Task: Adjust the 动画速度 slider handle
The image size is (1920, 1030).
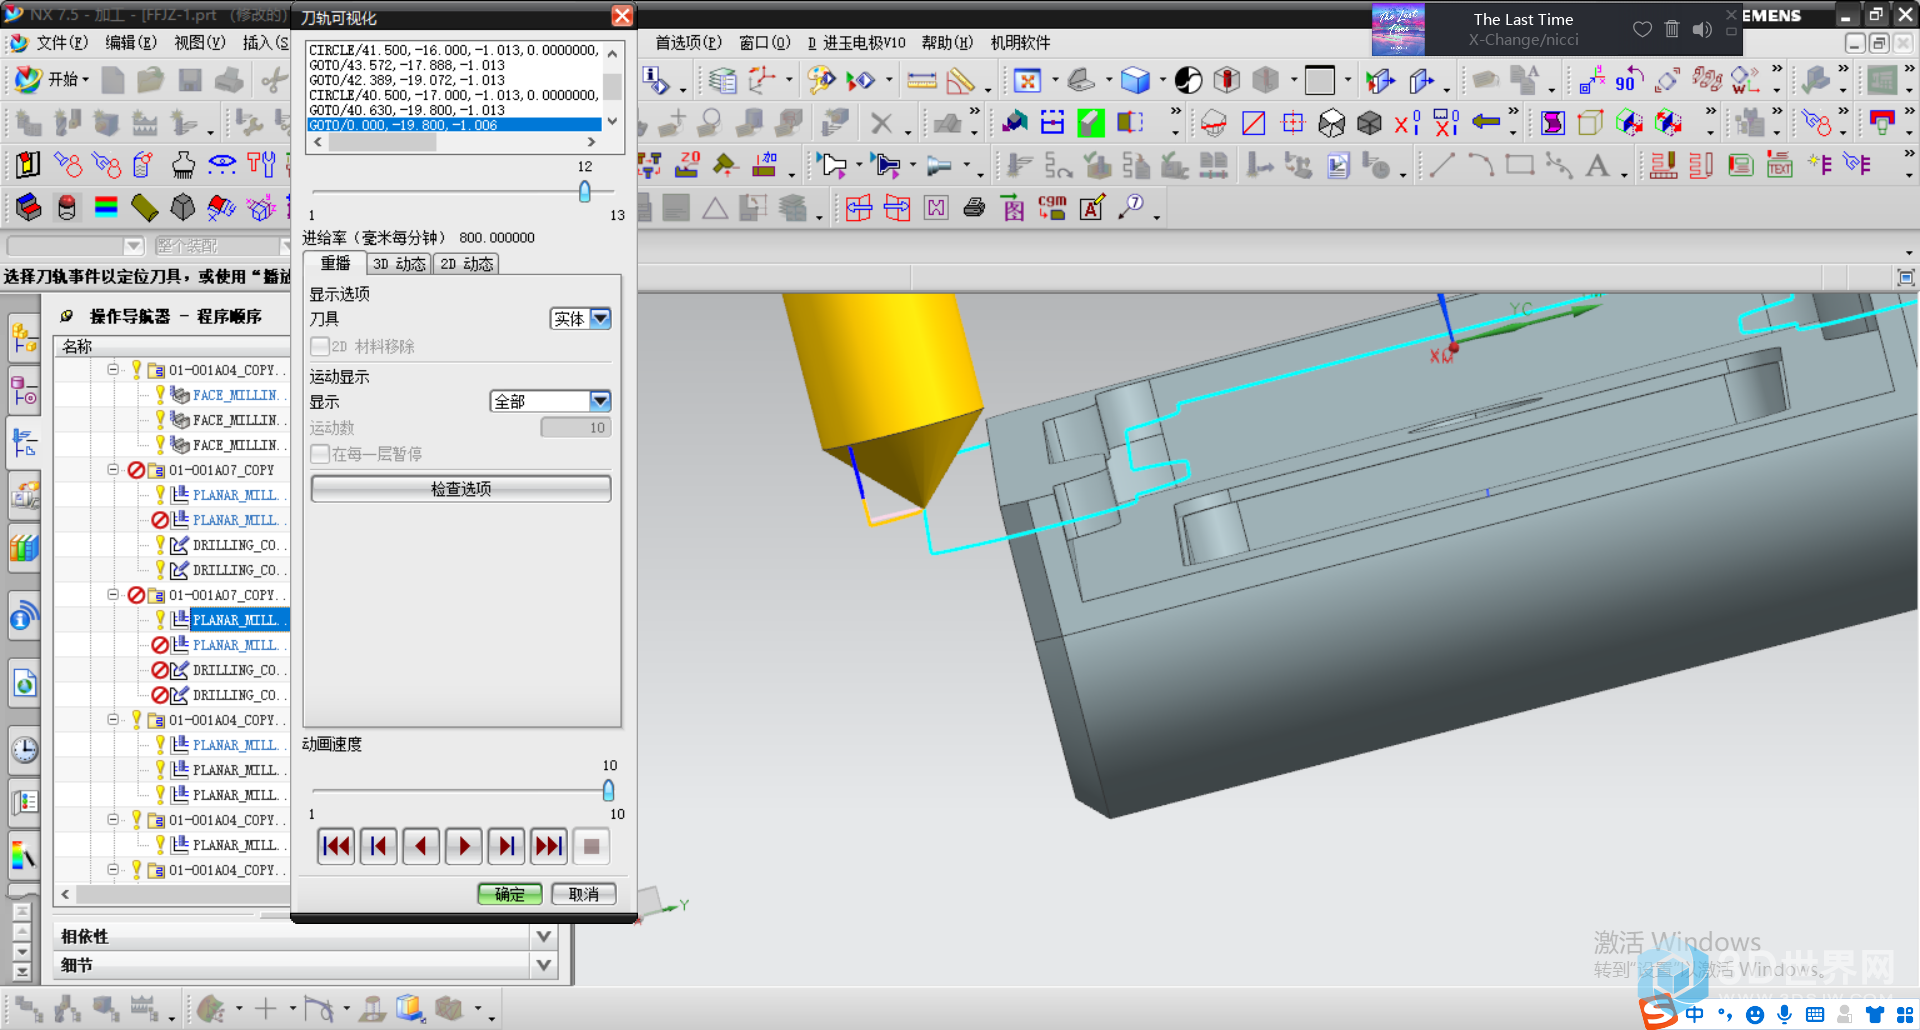Action: point(608,790)
